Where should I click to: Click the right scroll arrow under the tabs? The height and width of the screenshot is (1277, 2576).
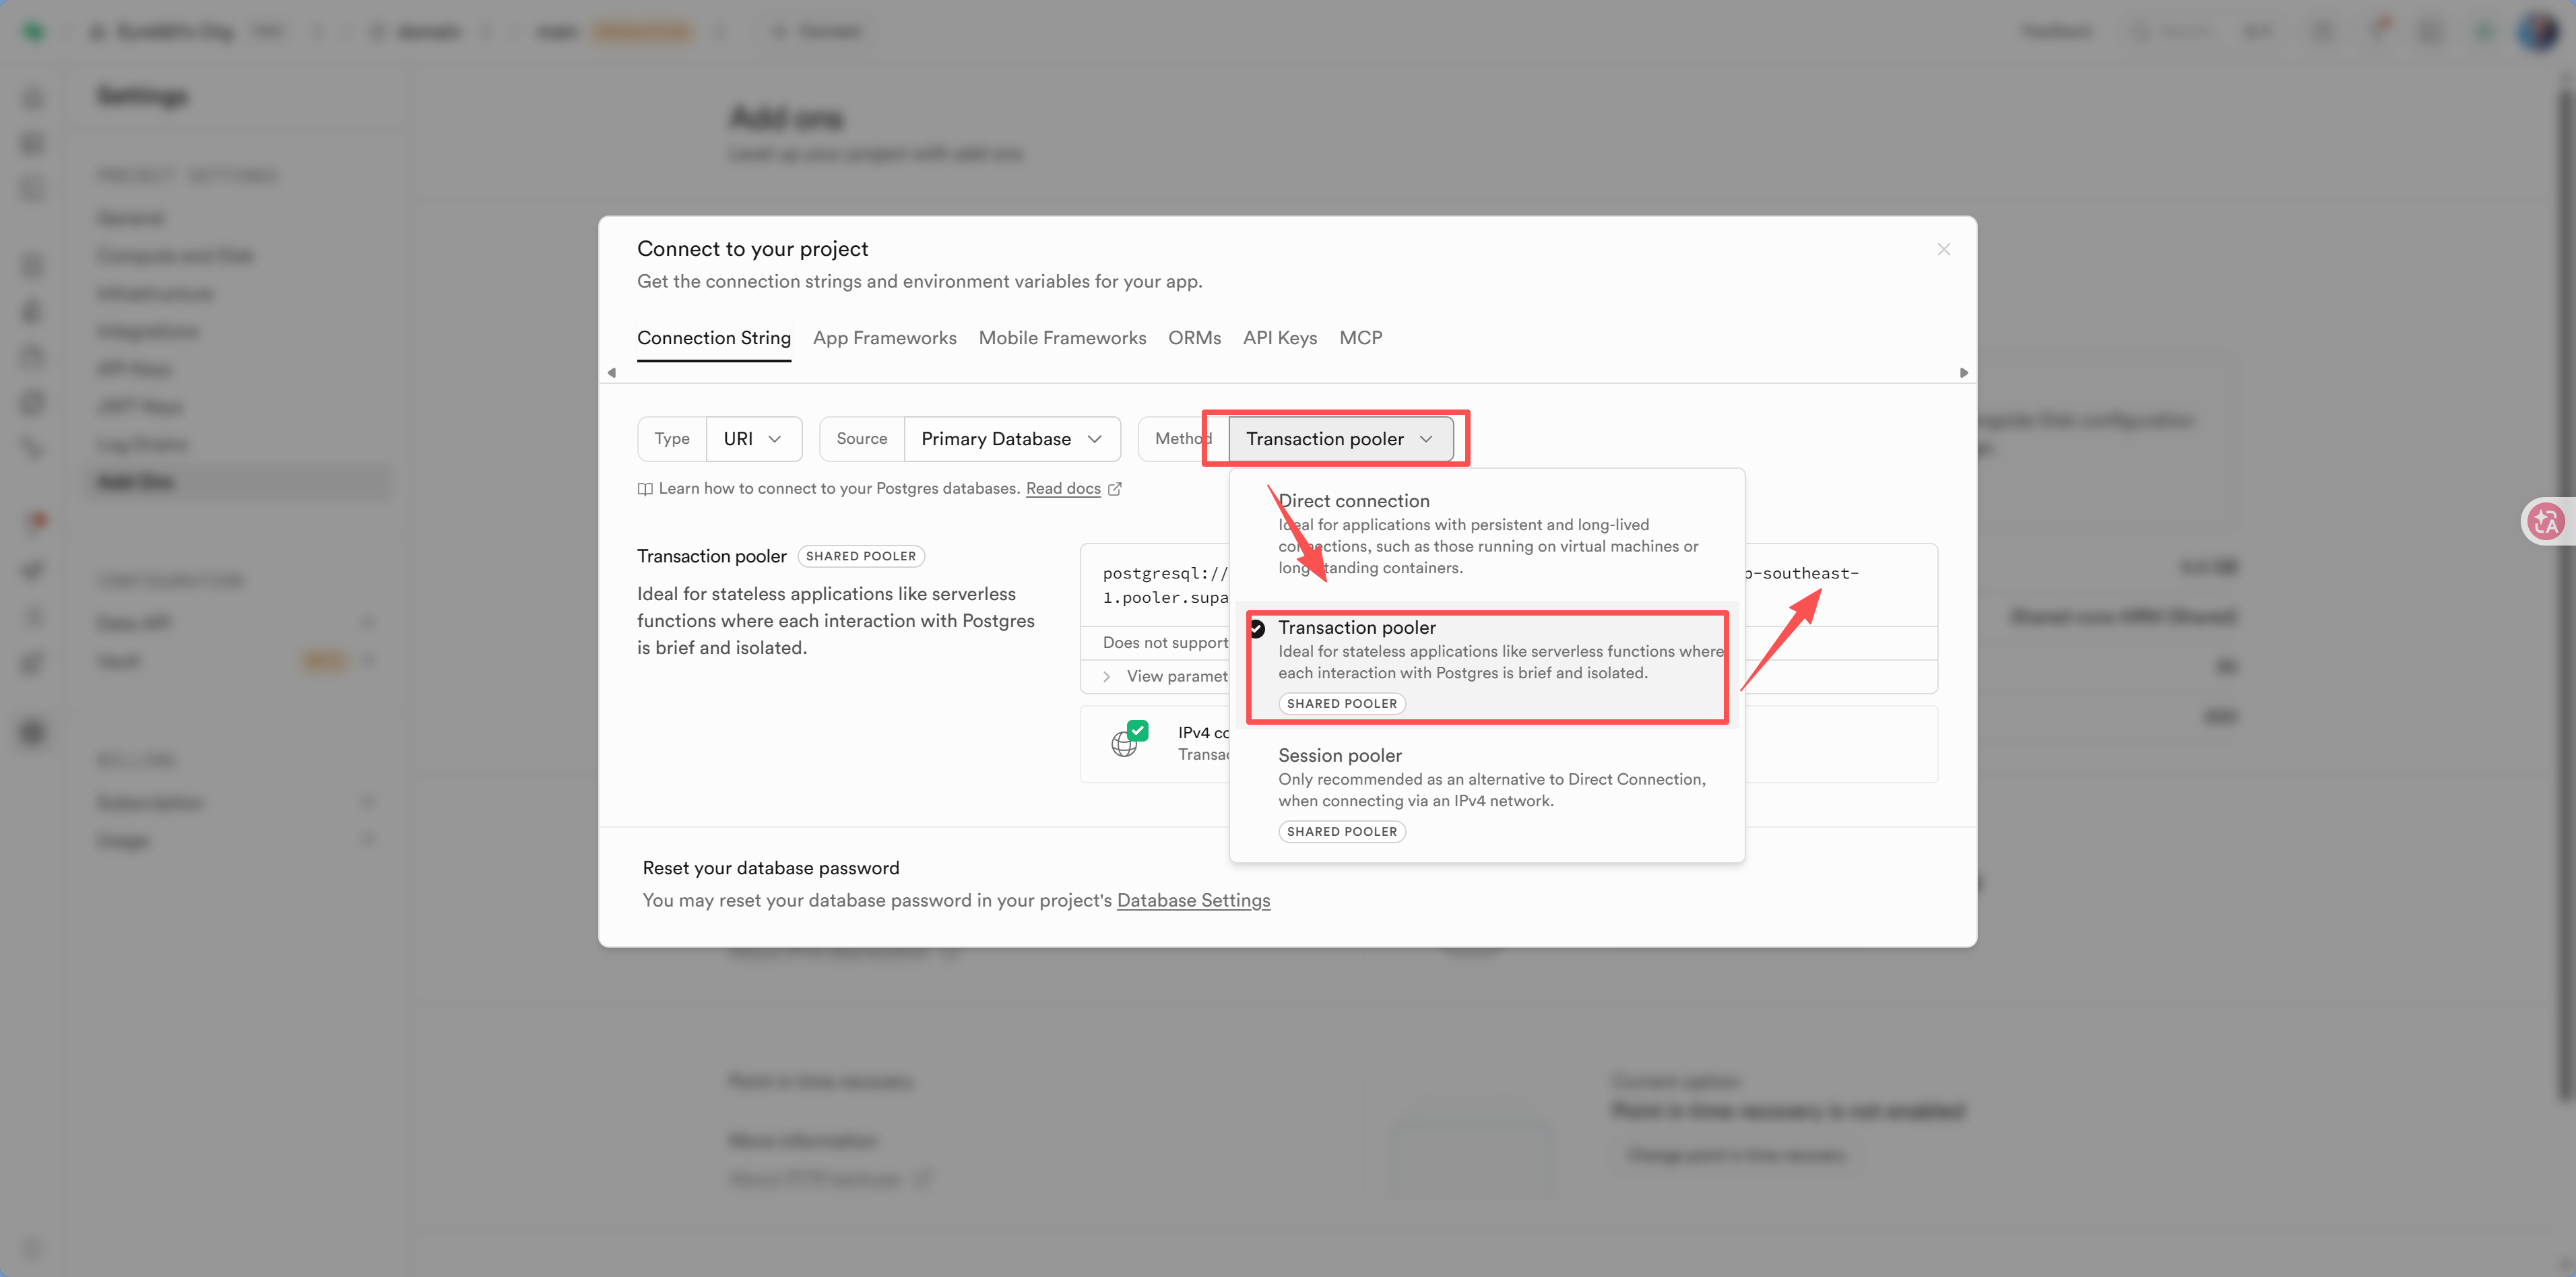1963,373
